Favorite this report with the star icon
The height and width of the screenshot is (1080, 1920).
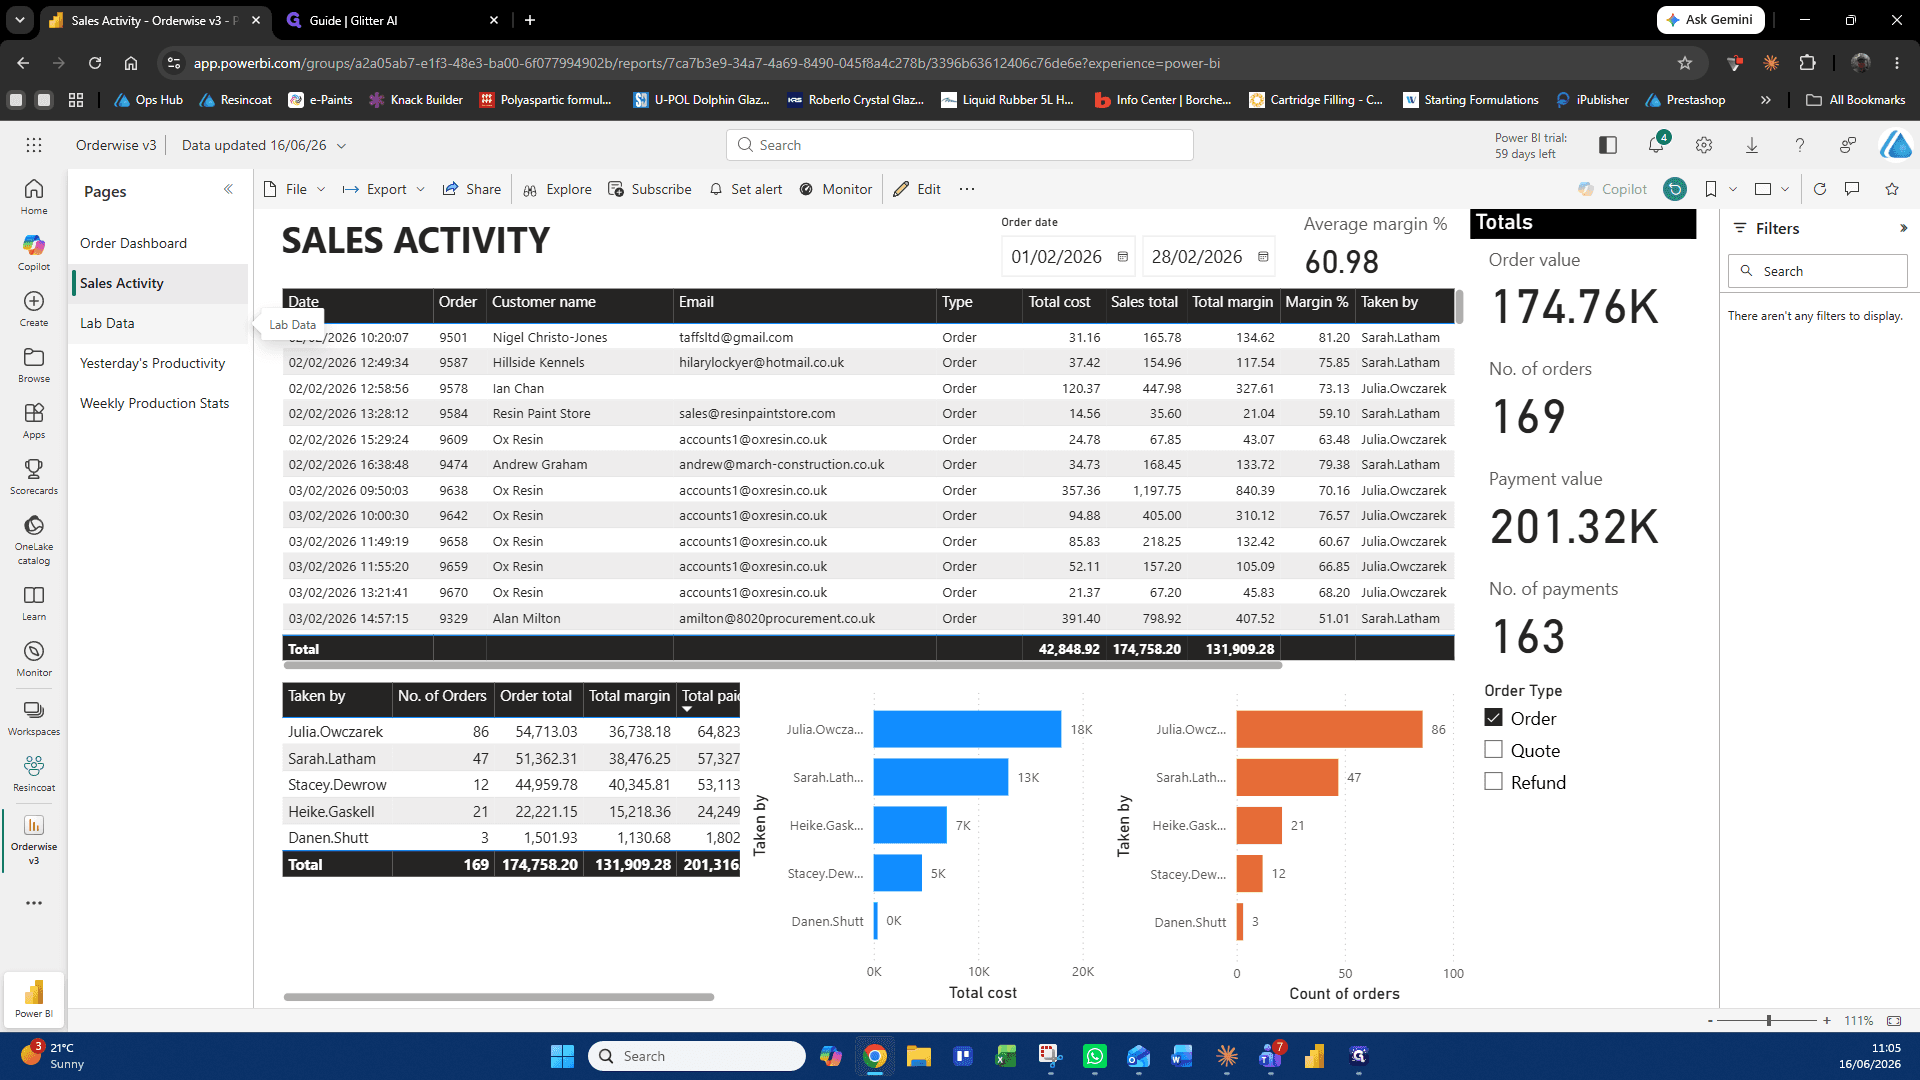1892,189
